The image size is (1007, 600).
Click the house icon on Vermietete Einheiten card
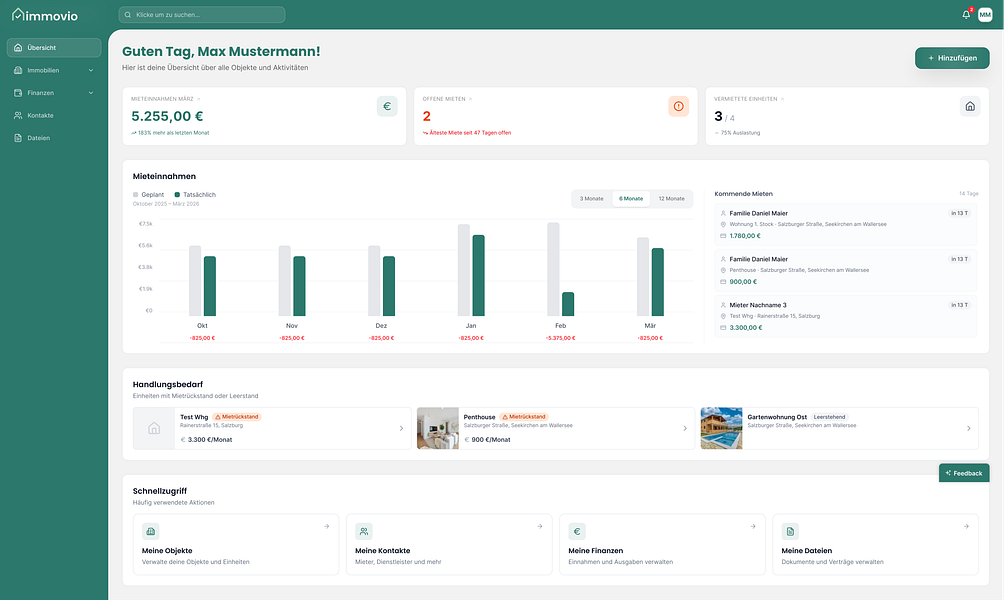coord(970,107)
